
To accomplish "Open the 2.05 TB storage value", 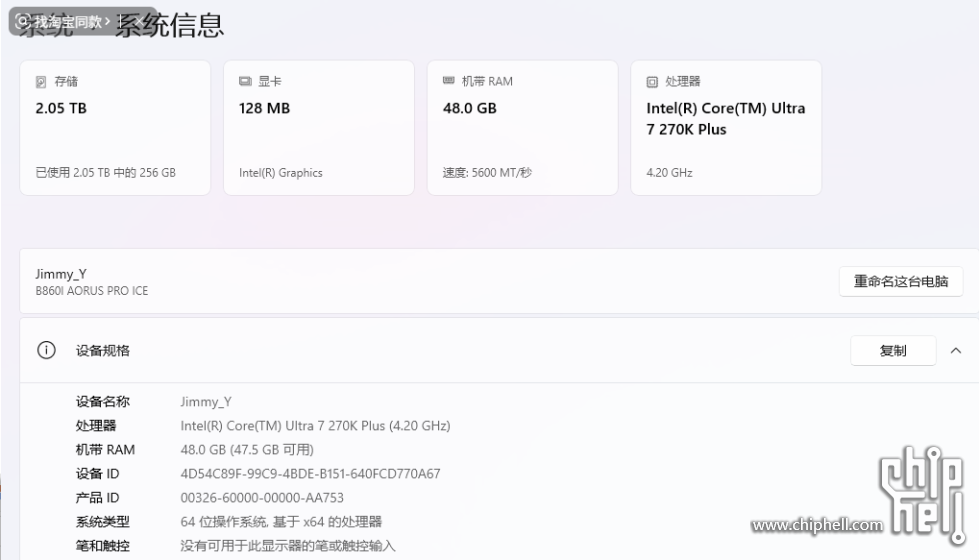I will click(x=61, y=108).
